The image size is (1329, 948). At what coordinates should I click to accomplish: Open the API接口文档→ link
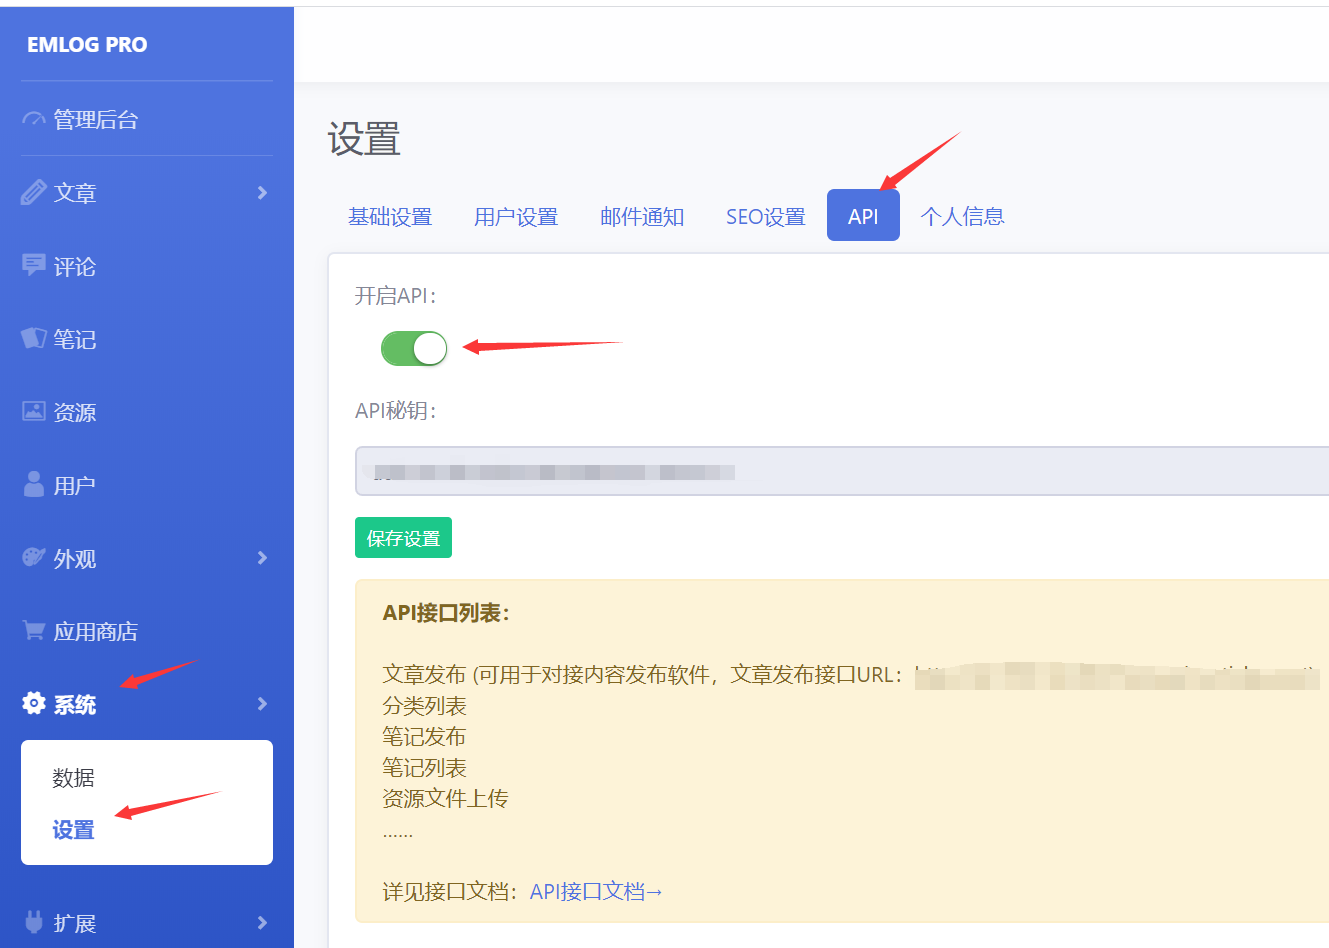click(x=596, y=891)
